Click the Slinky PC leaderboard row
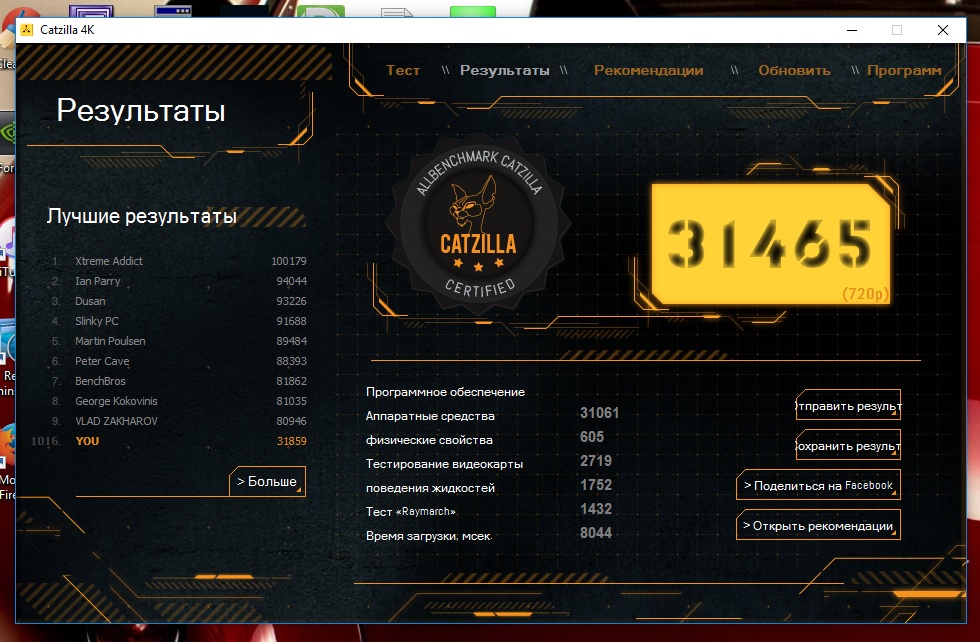980x642 pixels. (x=179, y=321)
